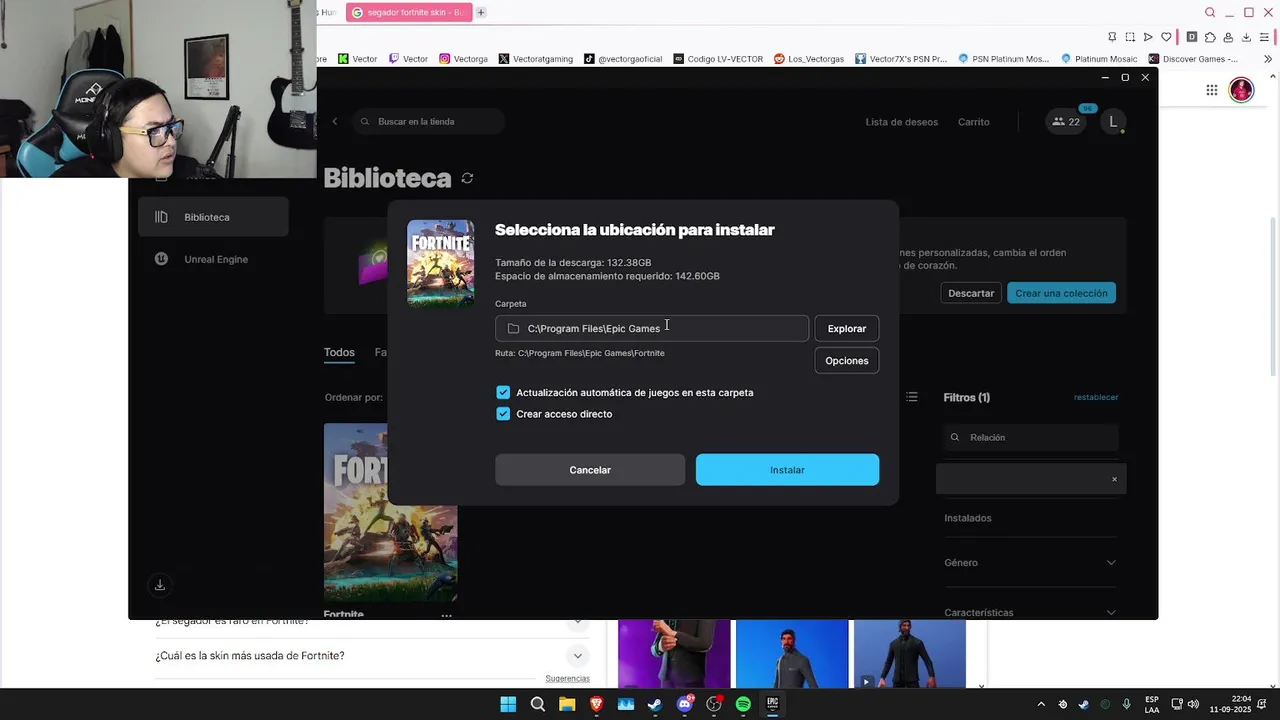Viewport: 1280px width, 720px height.
Task: Open Spotify from taskbar
Action: pos(743,704)
